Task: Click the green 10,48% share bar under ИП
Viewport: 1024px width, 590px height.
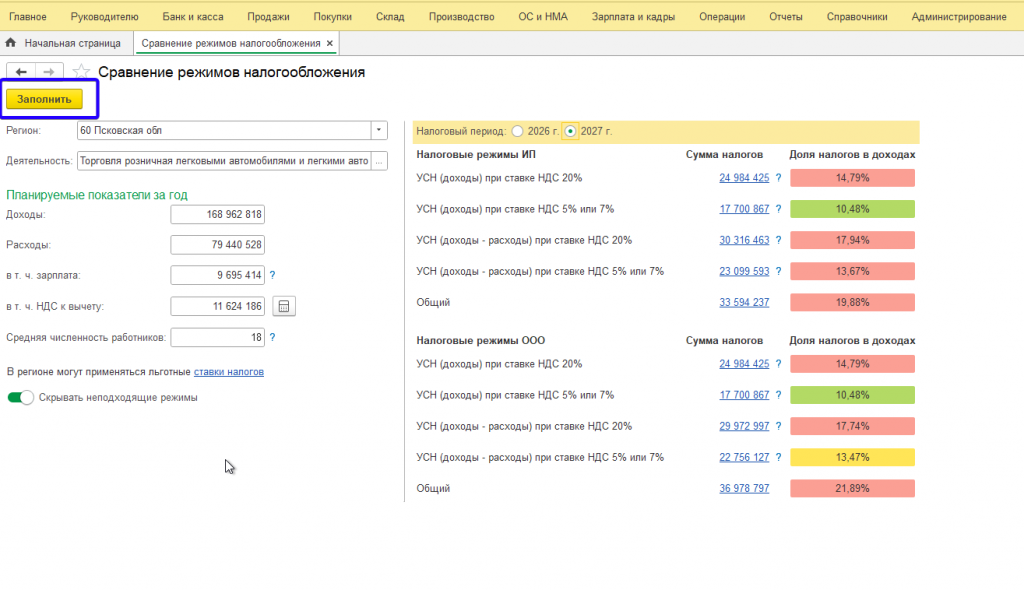Action: point(852,209)
